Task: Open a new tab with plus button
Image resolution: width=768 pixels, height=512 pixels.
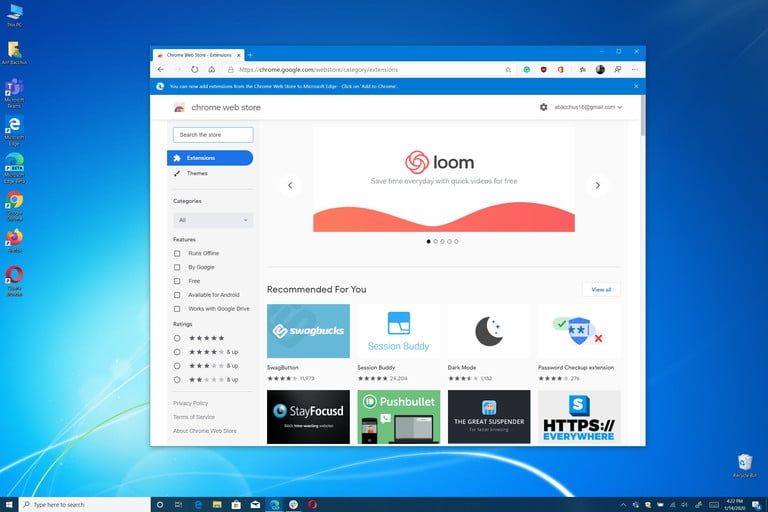Action: click(250, 55)
